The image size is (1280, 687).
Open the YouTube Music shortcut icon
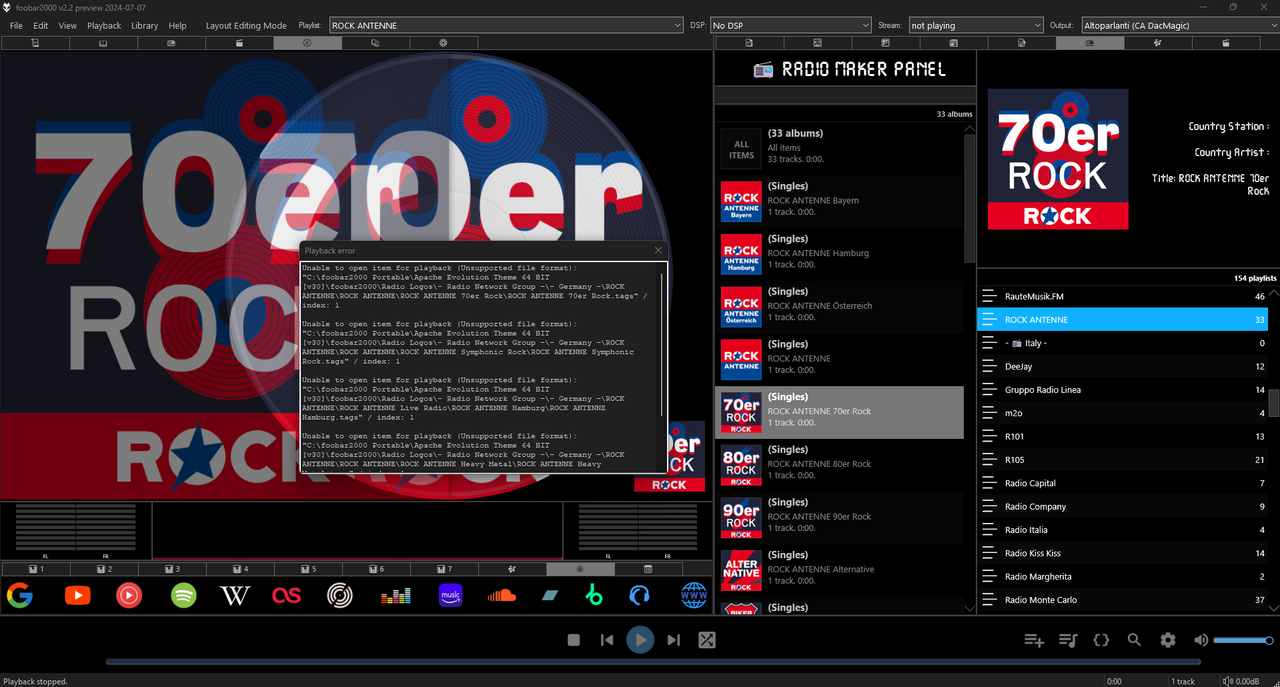click(x=129, y=596)
